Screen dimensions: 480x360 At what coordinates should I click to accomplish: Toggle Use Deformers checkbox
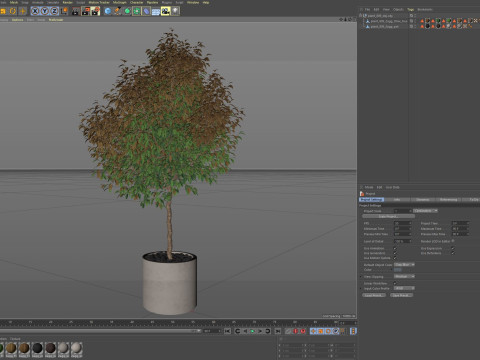(453, 253)
